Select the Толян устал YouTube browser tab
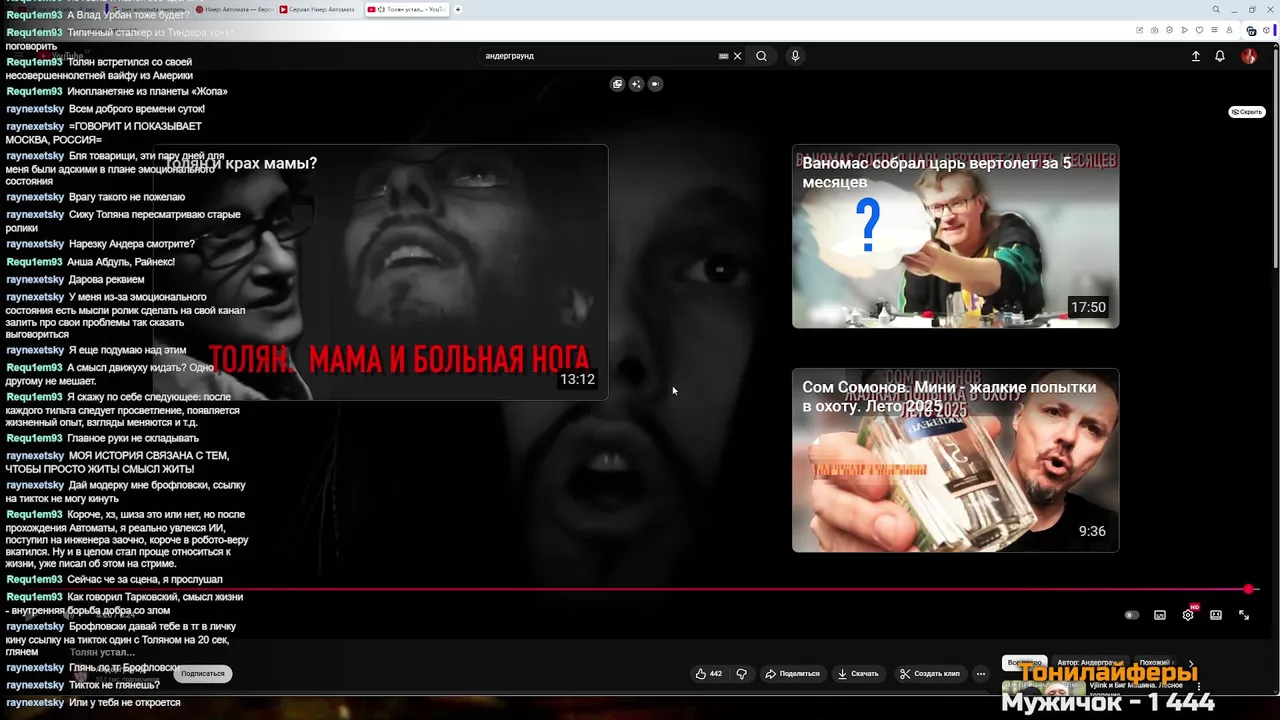The width and height of the screenshot is (1280, 720). point(406,9)
